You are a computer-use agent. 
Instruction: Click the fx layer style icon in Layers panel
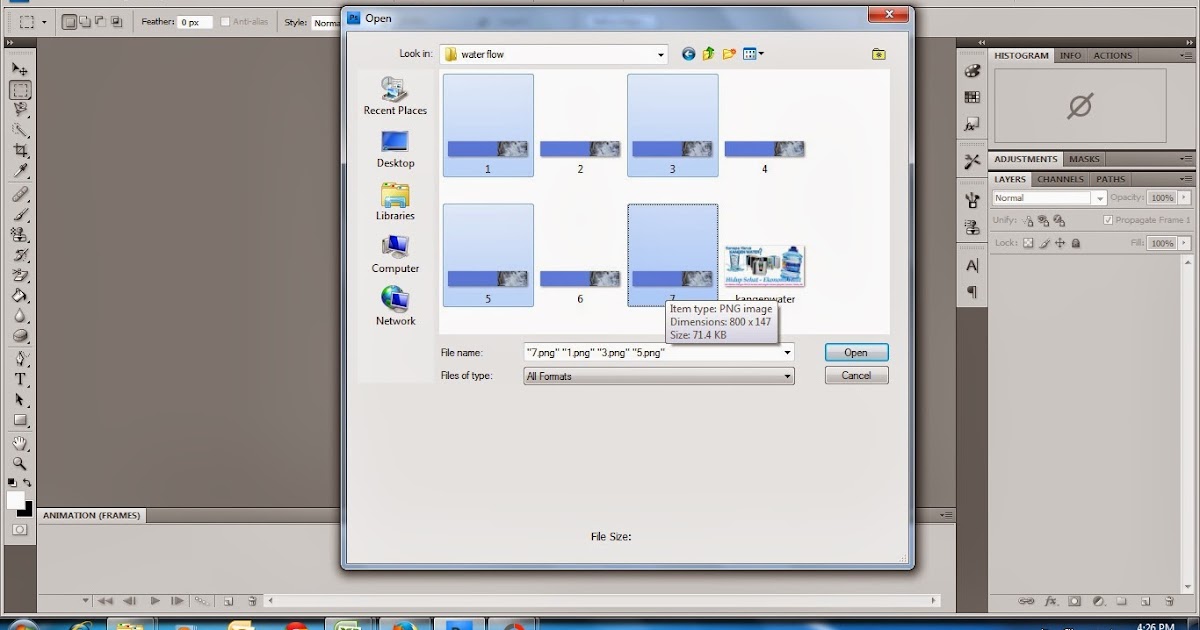1051,602
